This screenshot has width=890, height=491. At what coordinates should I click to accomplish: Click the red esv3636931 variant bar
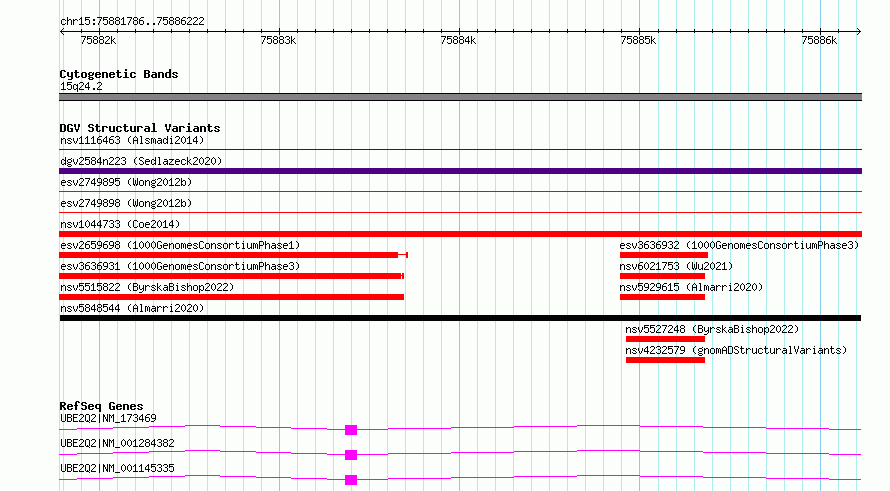point(232,276)
